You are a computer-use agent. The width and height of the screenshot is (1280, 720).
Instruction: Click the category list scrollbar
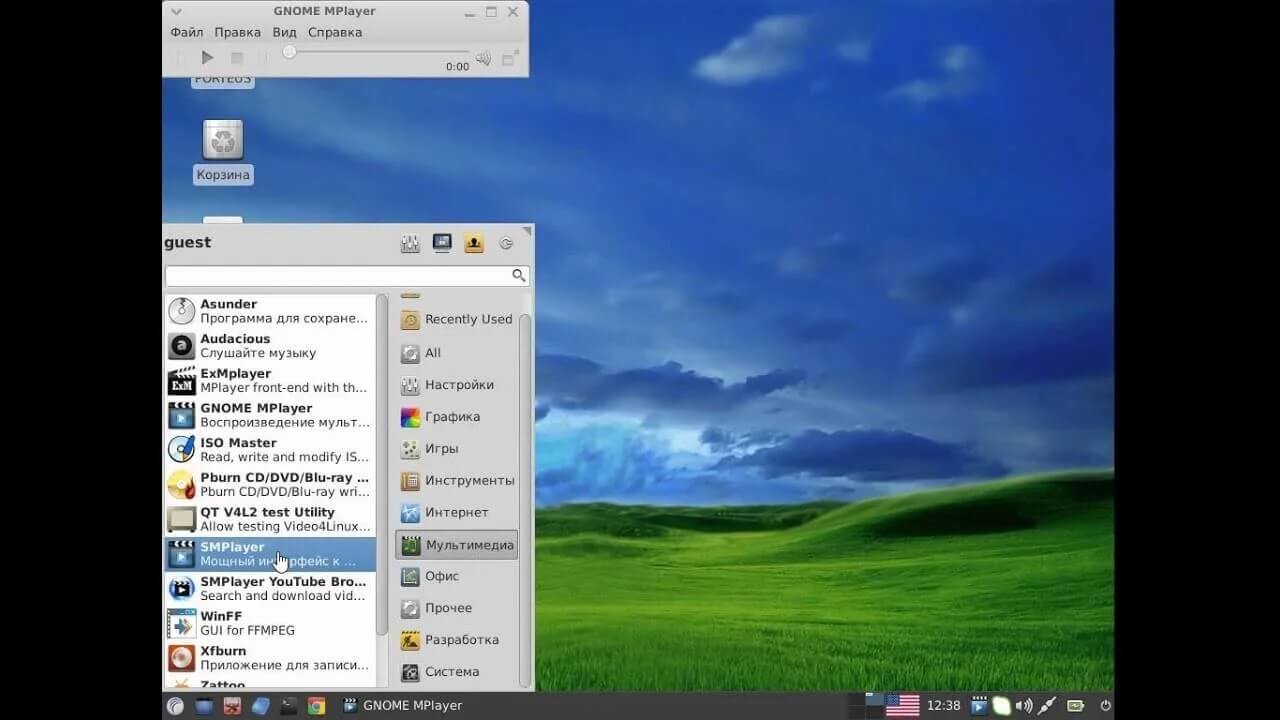[524, 500]
